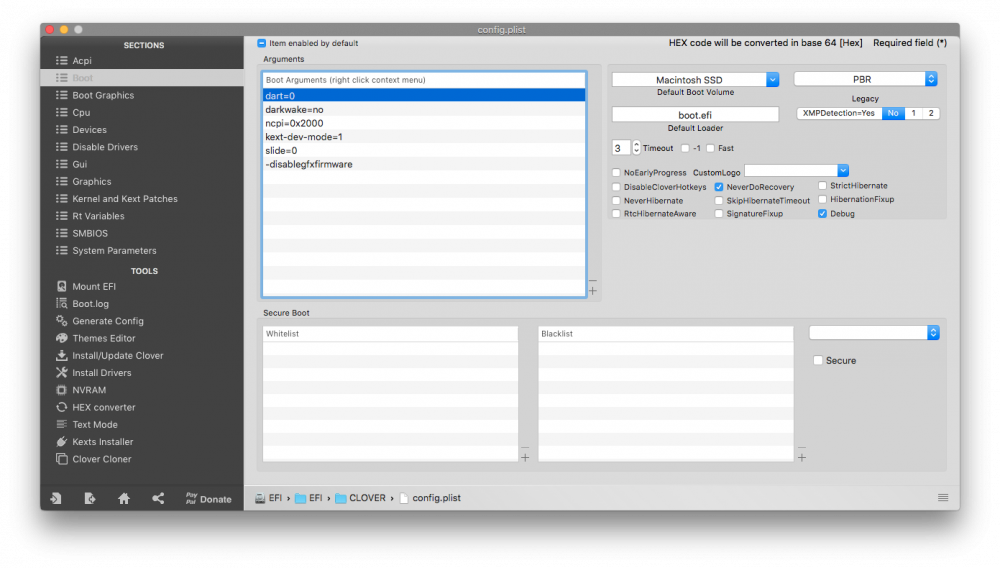Click the Generate Config icon

[x=61, y=321]
